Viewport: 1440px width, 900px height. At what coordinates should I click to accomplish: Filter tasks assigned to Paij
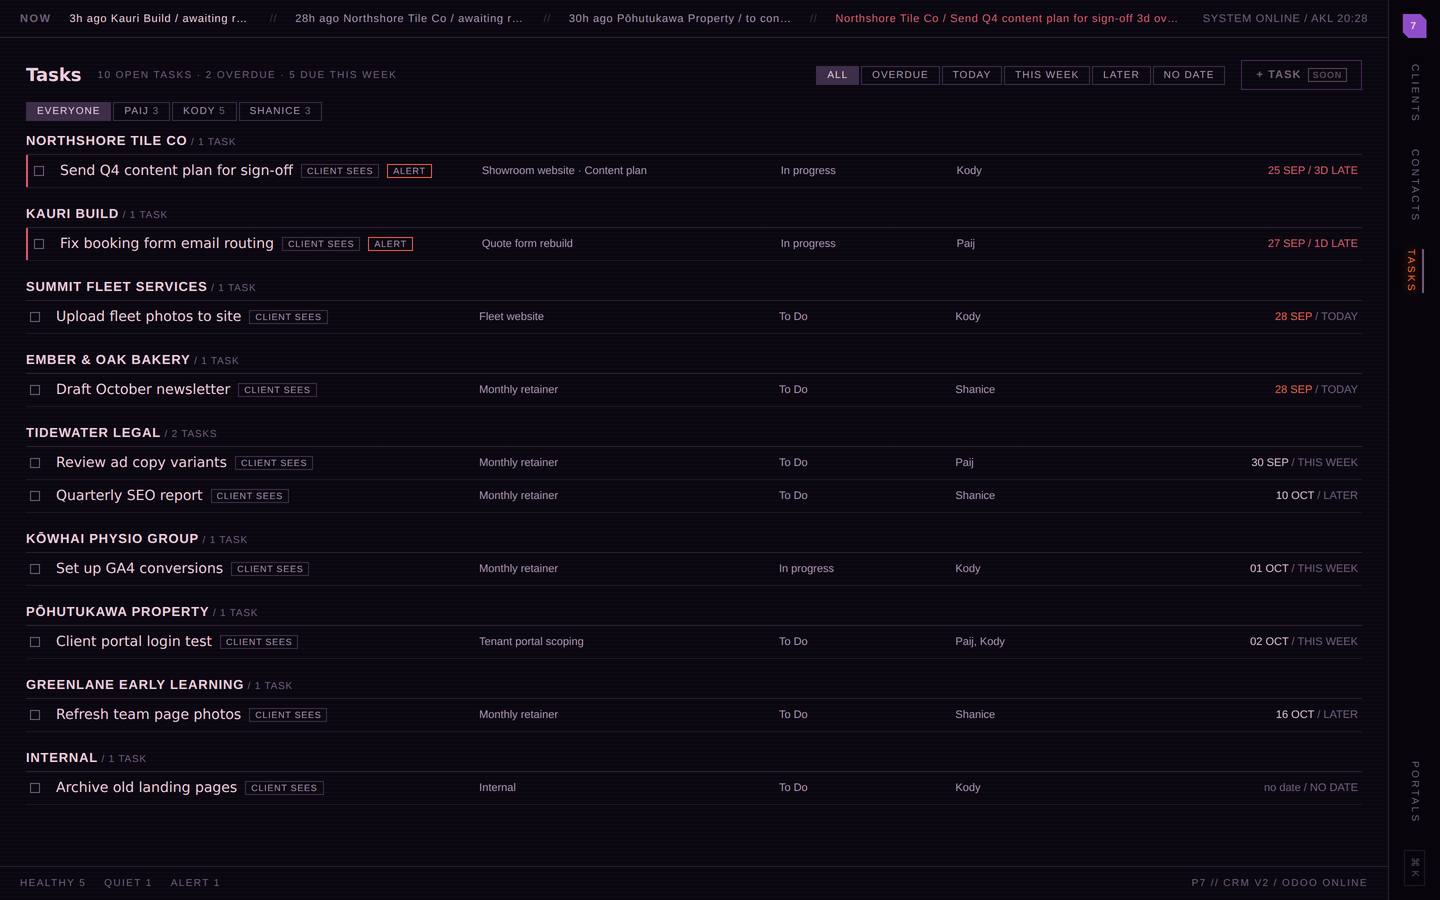[141, 111]
